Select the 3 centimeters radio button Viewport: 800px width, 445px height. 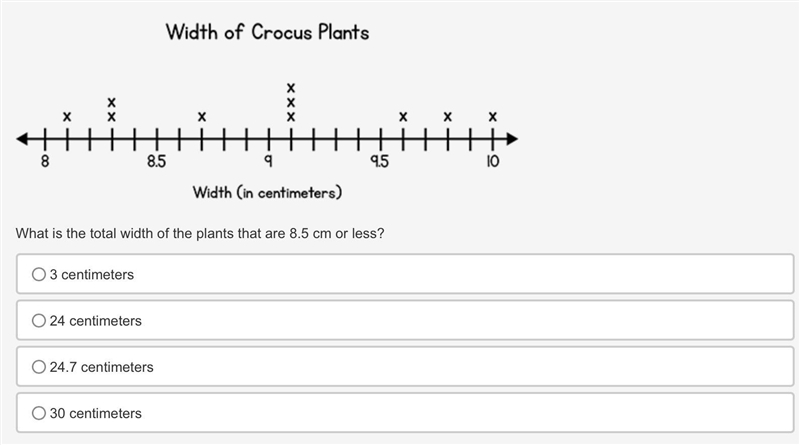pos(39,275)
